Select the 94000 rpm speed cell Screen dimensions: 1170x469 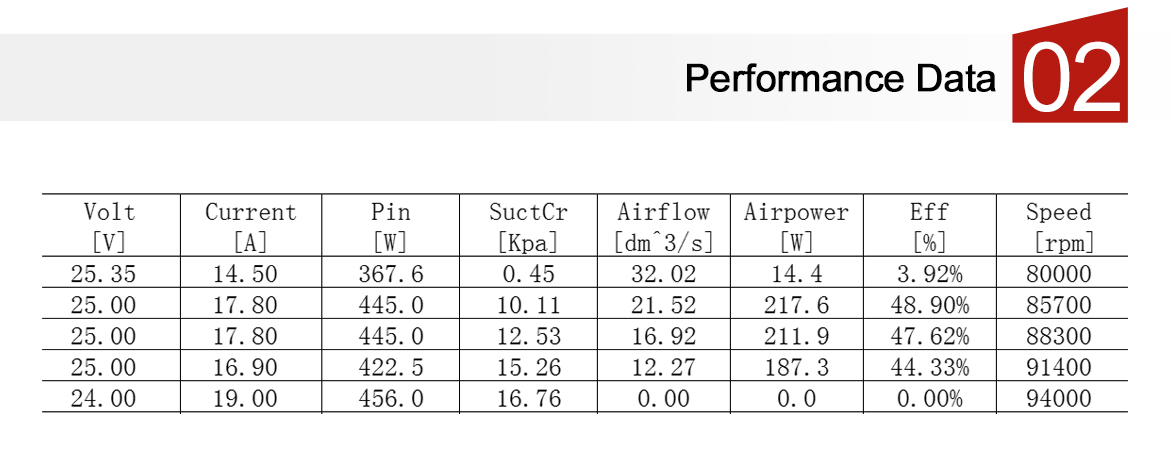pyautogui.click(x=1059, y=398)
